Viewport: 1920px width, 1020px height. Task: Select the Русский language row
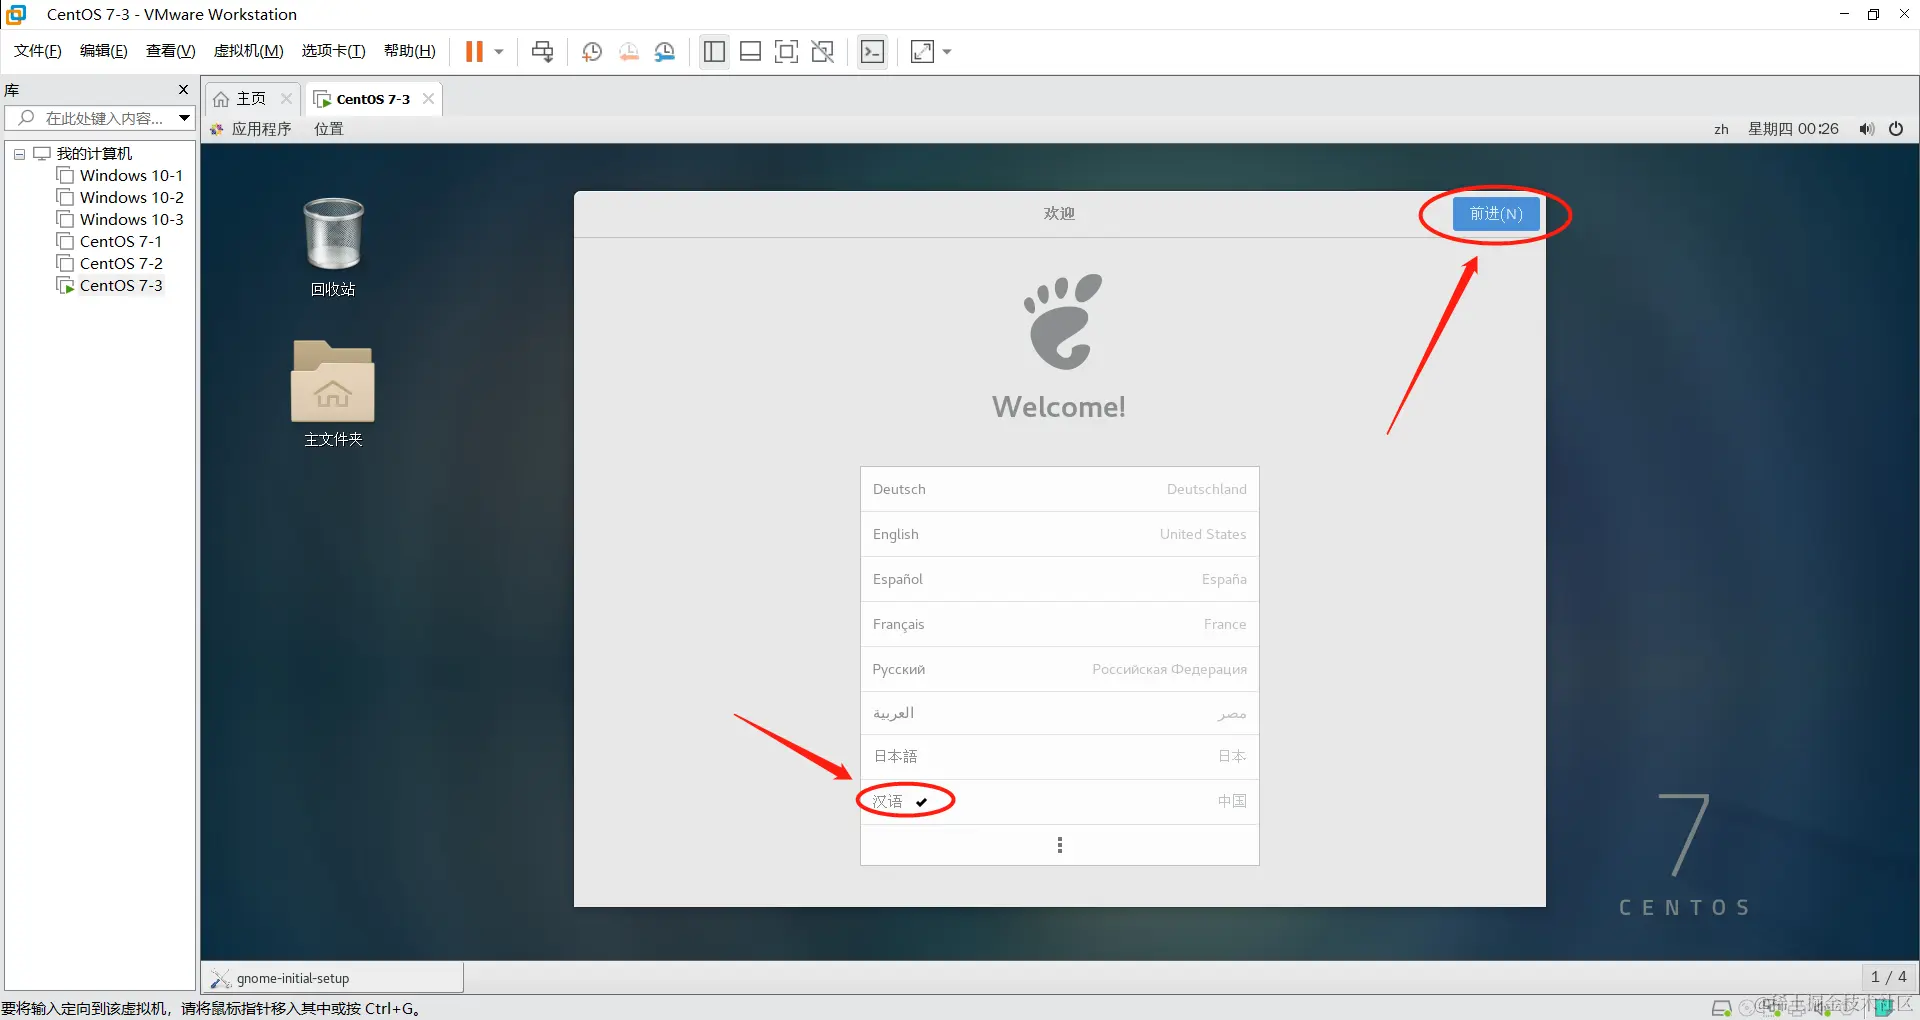pos(1059,669)
